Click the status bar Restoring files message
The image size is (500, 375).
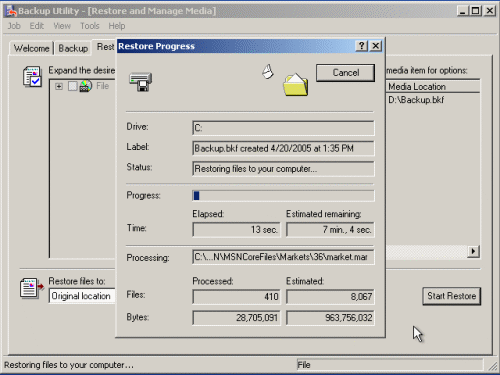point(69,365)
